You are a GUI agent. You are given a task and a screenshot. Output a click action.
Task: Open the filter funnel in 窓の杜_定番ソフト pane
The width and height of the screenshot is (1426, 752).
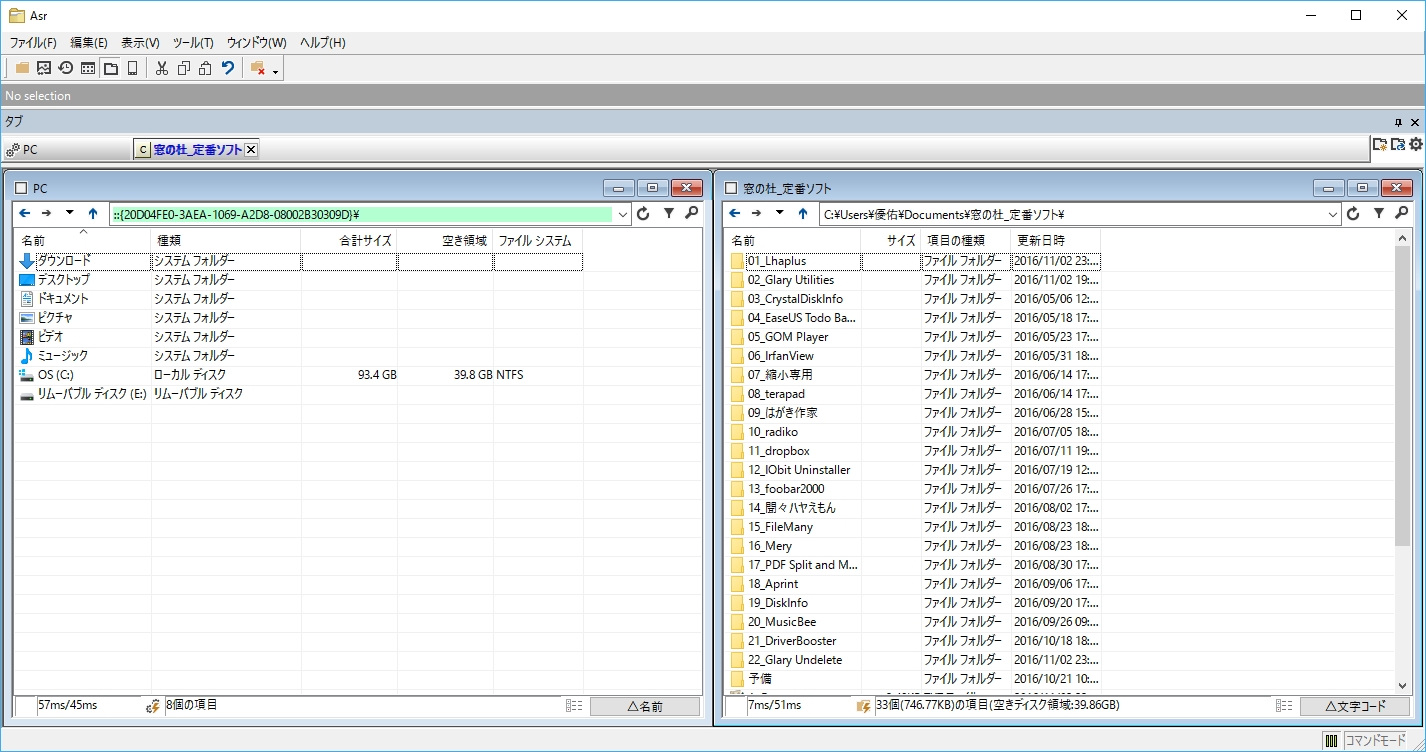coord(1379,213)
